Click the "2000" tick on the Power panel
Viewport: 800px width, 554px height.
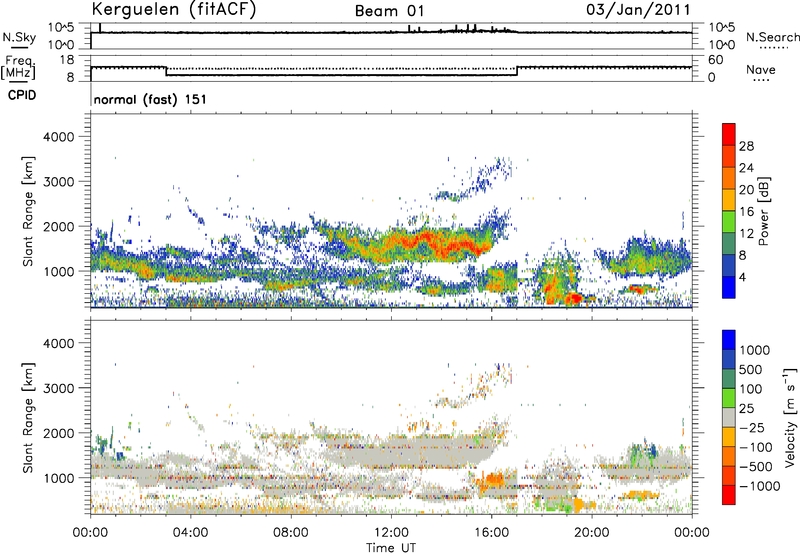[58, 226]
